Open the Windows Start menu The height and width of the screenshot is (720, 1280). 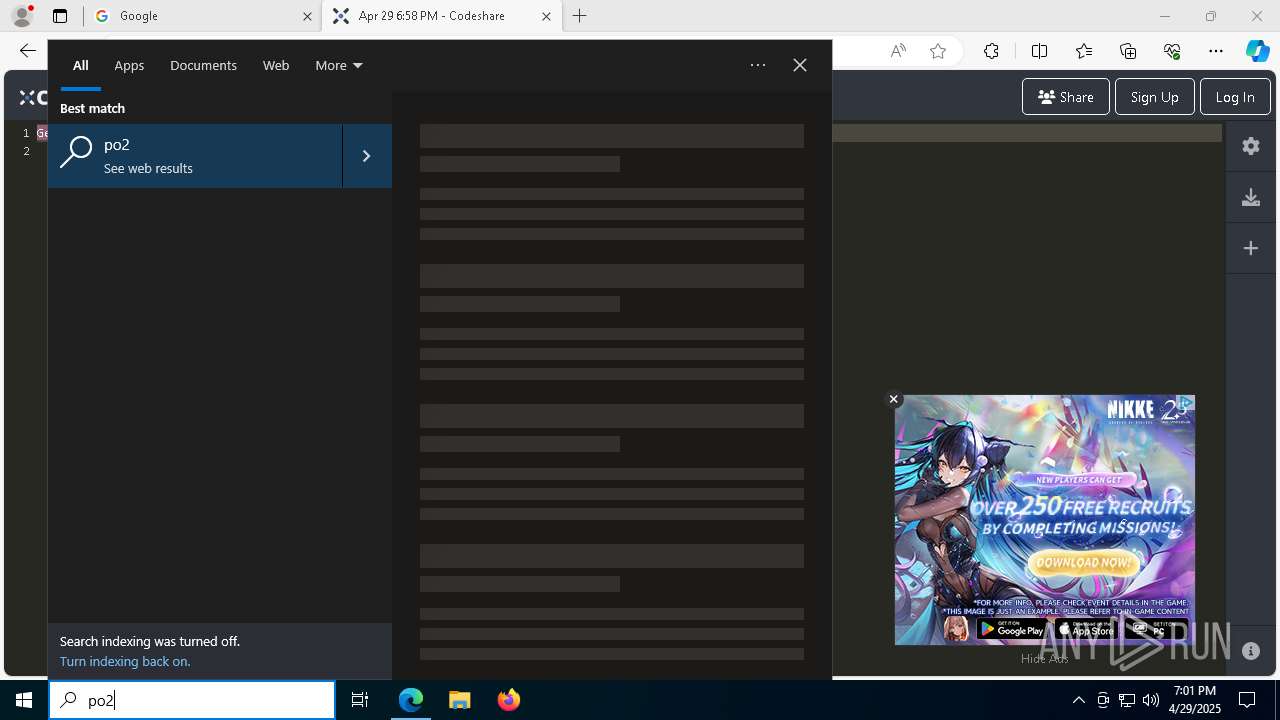click(x=24, y=700)
